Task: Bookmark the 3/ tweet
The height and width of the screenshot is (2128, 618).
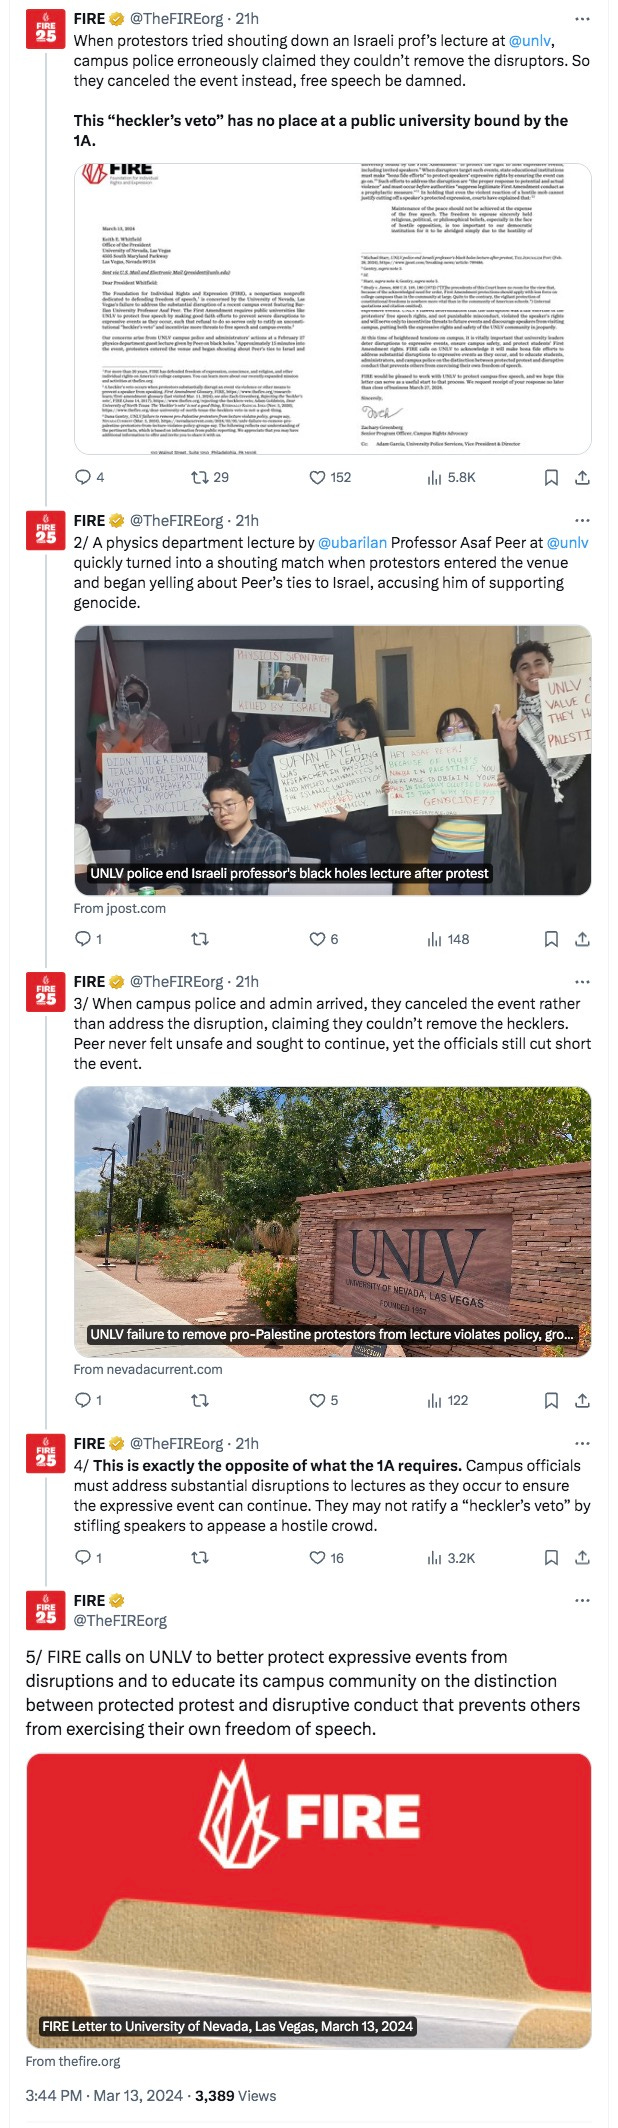Action: tap(551, 1401)
